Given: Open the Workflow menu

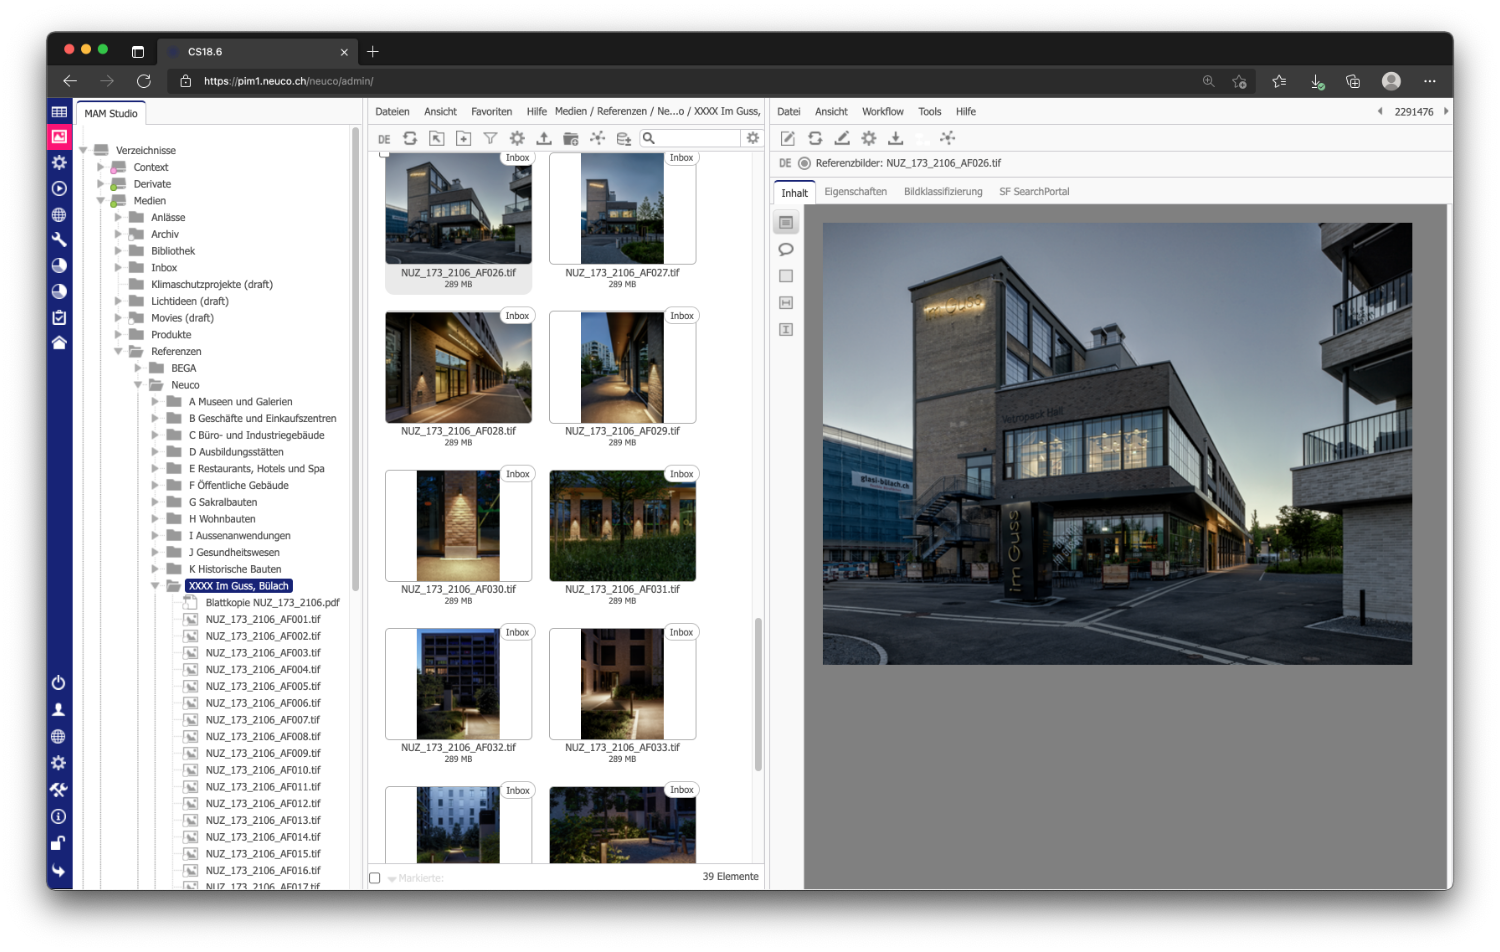Looking at the screenshot, I should [x=882, y=112].
